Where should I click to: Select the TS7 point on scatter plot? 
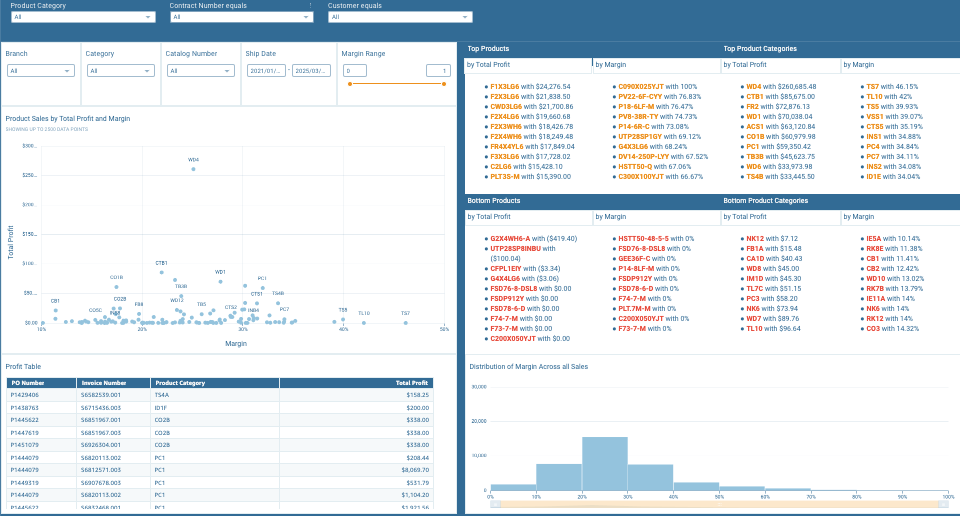[405, 323]
